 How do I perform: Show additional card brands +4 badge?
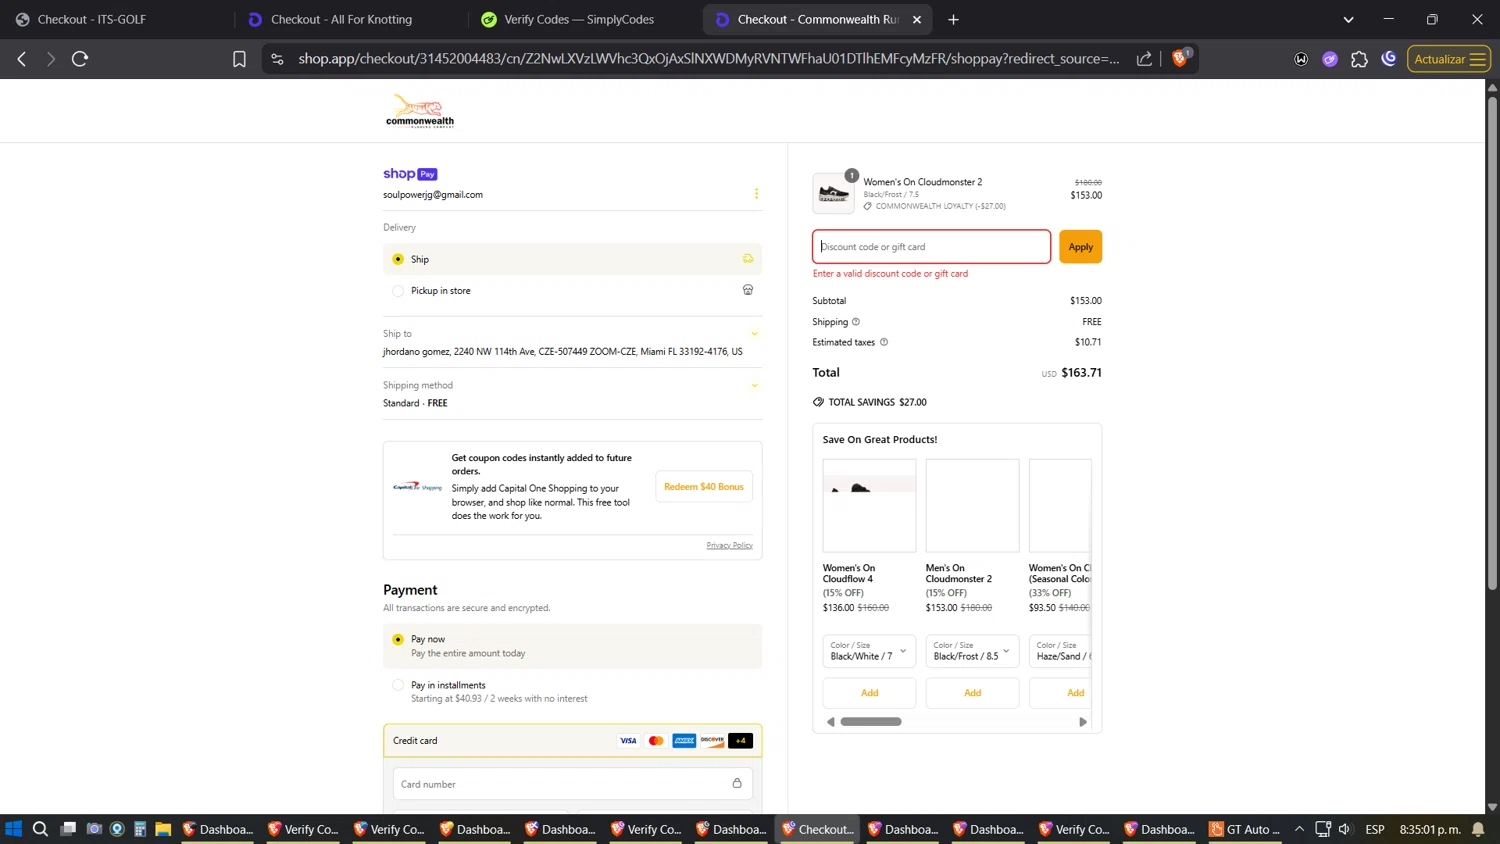[x=740, y=741]
